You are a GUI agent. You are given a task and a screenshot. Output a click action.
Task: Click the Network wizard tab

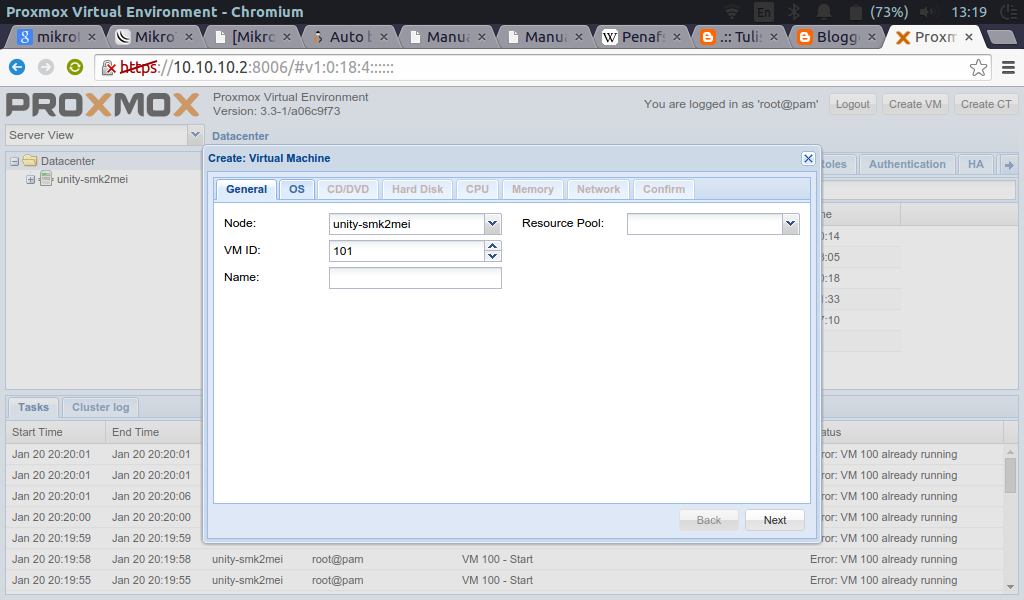click(598, 189)
